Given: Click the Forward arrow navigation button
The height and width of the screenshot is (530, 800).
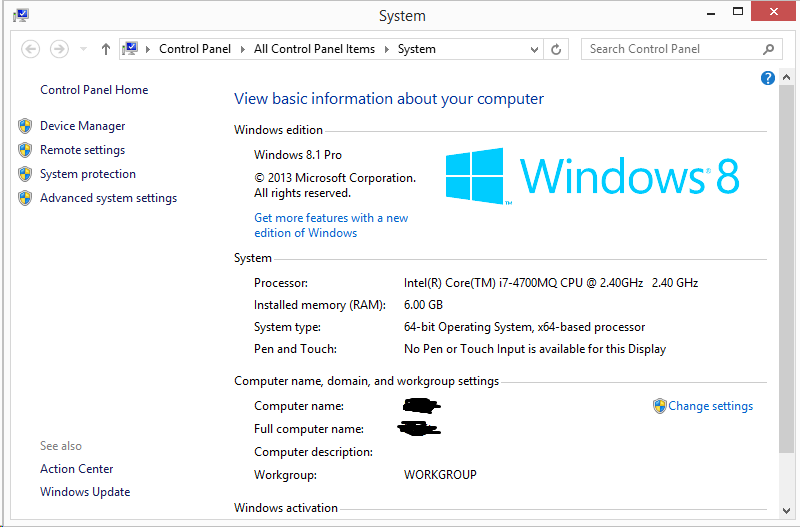Looking at the screenshot, I should point(59,49).
